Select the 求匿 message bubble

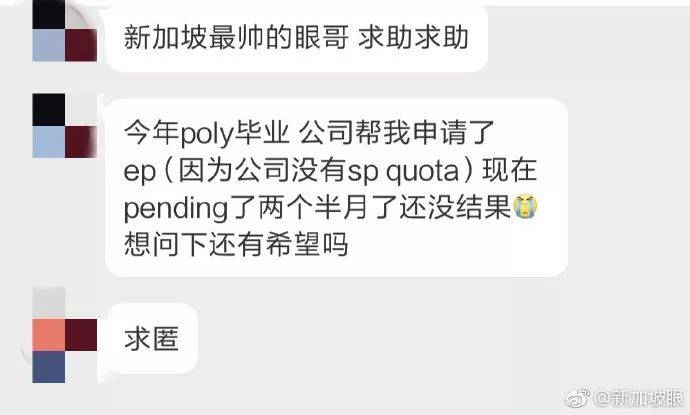click(152, 338)
